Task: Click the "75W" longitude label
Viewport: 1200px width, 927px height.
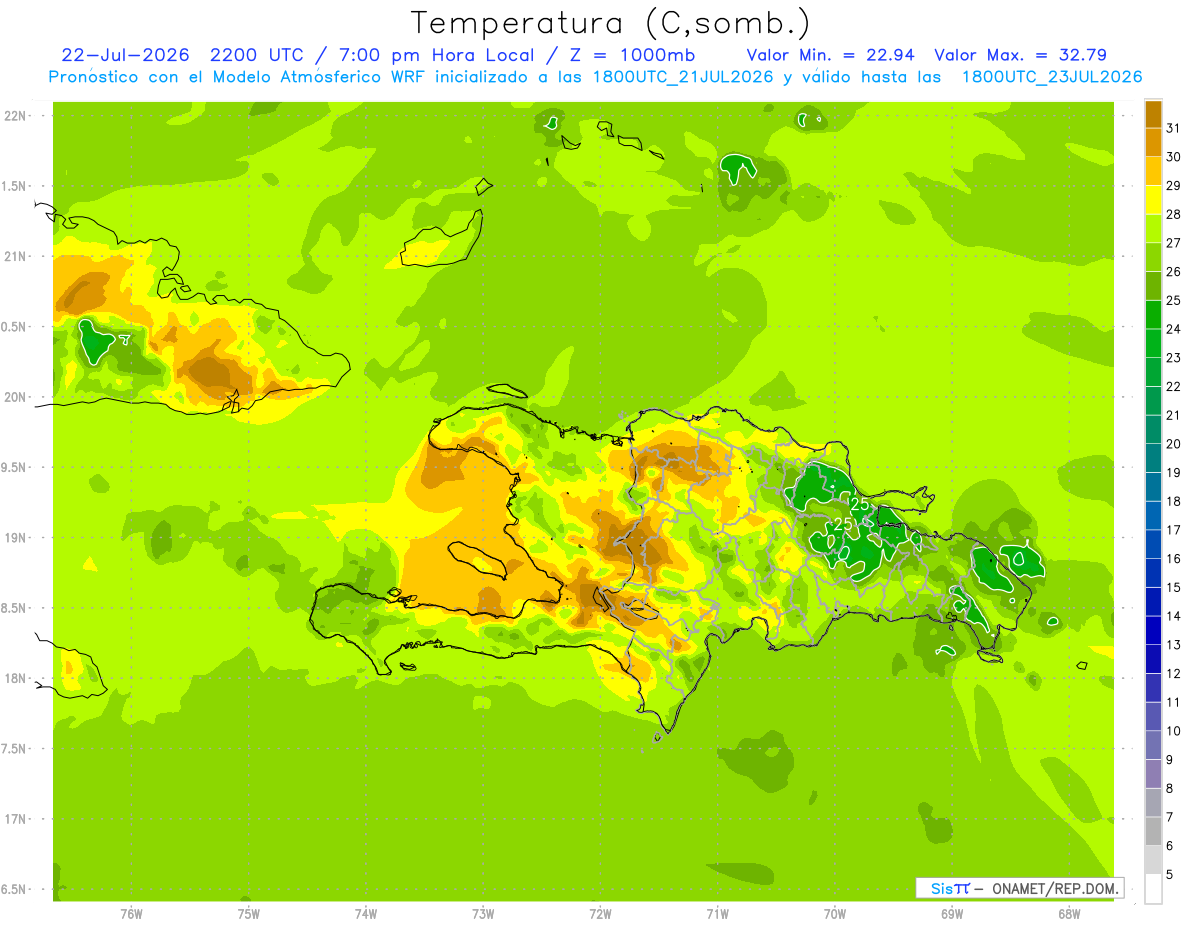Action: 249,913
